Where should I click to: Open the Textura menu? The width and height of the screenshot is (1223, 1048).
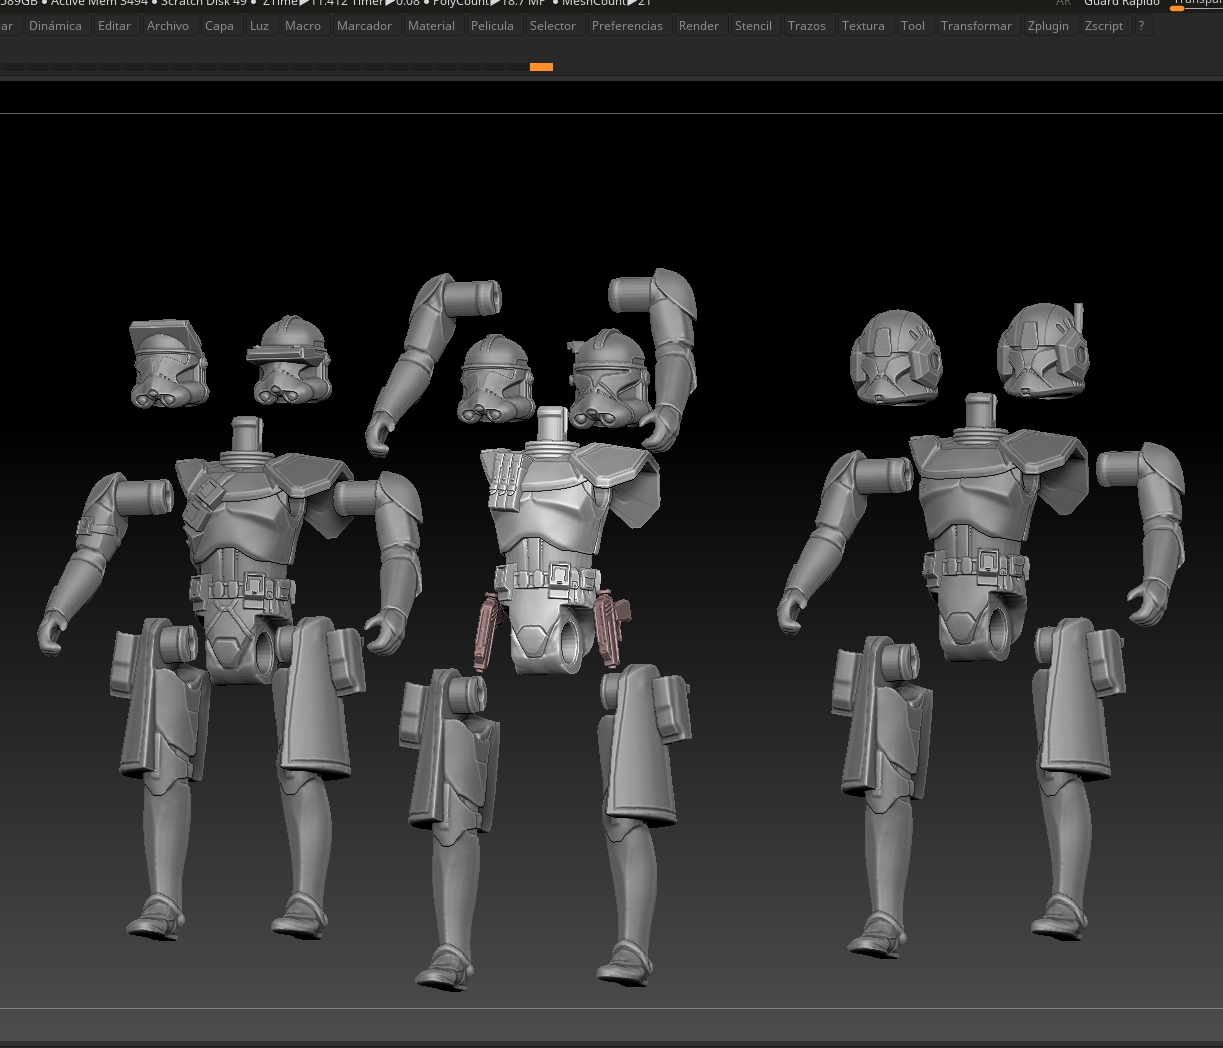click(x=863, y=25)
